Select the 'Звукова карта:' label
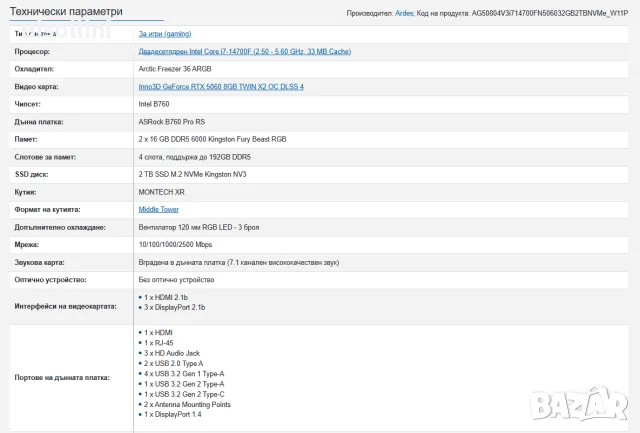Image resolution: width=640 pixels, height=433 pixels. pos(40,263)
